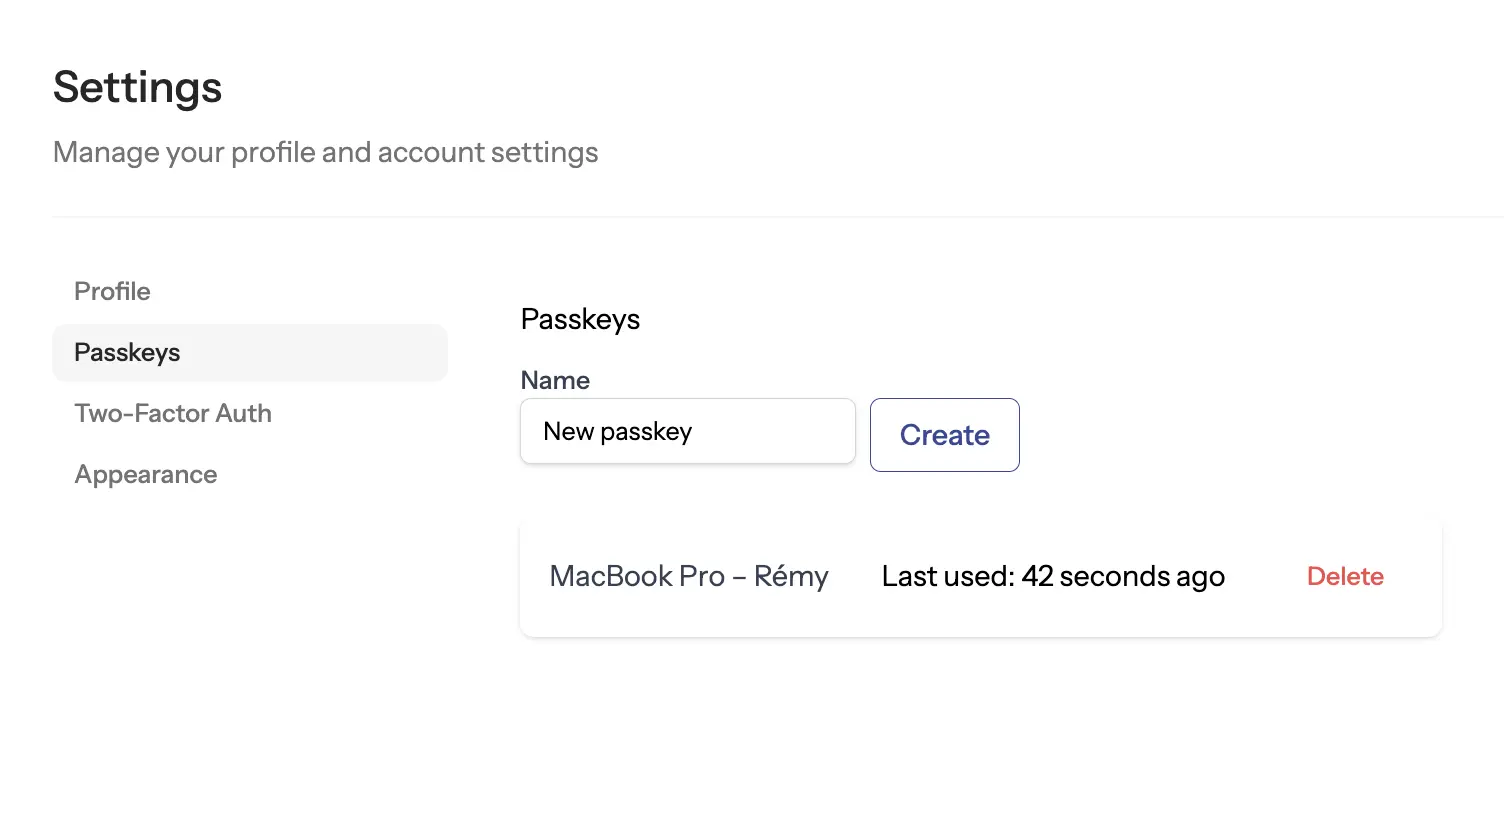1504x830 pixels.
Task: Click the Settings page heading
Action: pyautogui.click(x=137, y=88)
